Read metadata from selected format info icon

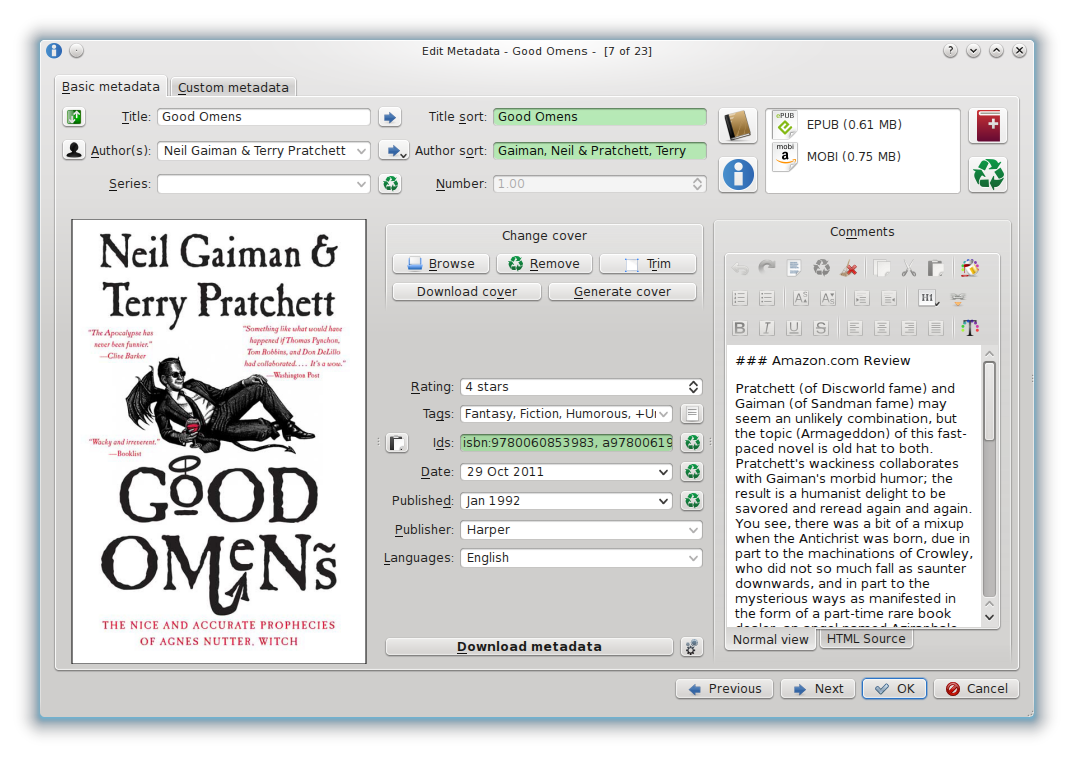click(x=738, y=175)
